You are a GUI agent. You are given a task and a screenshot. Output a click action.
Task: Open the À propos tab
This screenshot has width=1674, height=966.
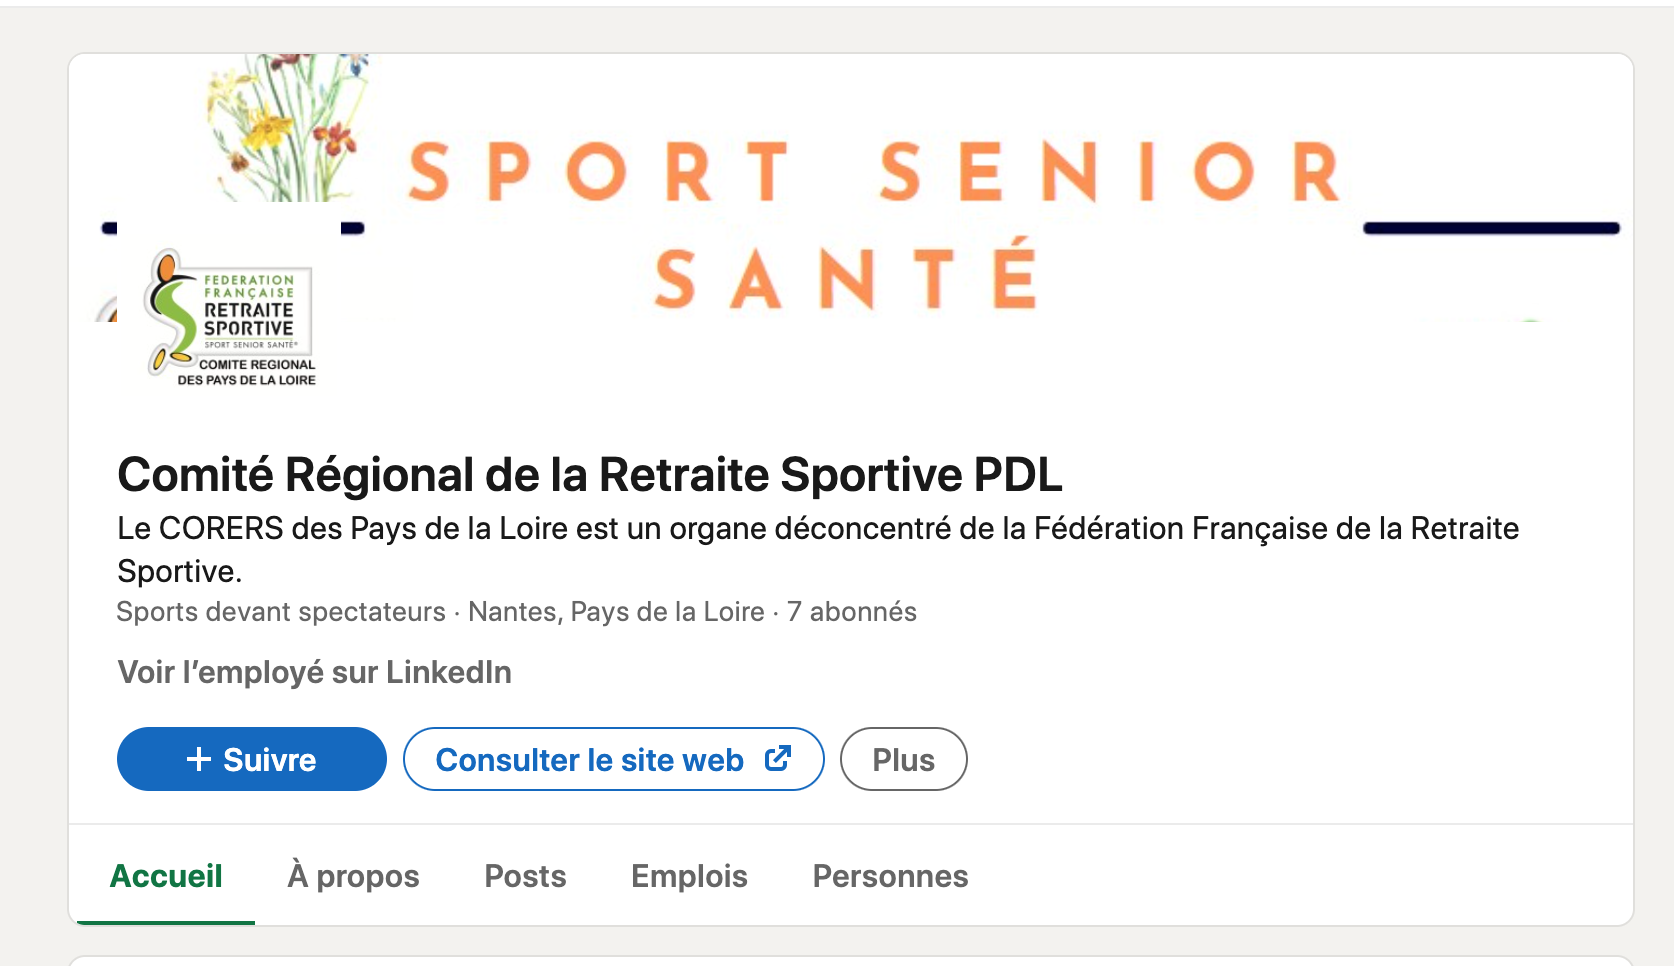pos(353,876)
